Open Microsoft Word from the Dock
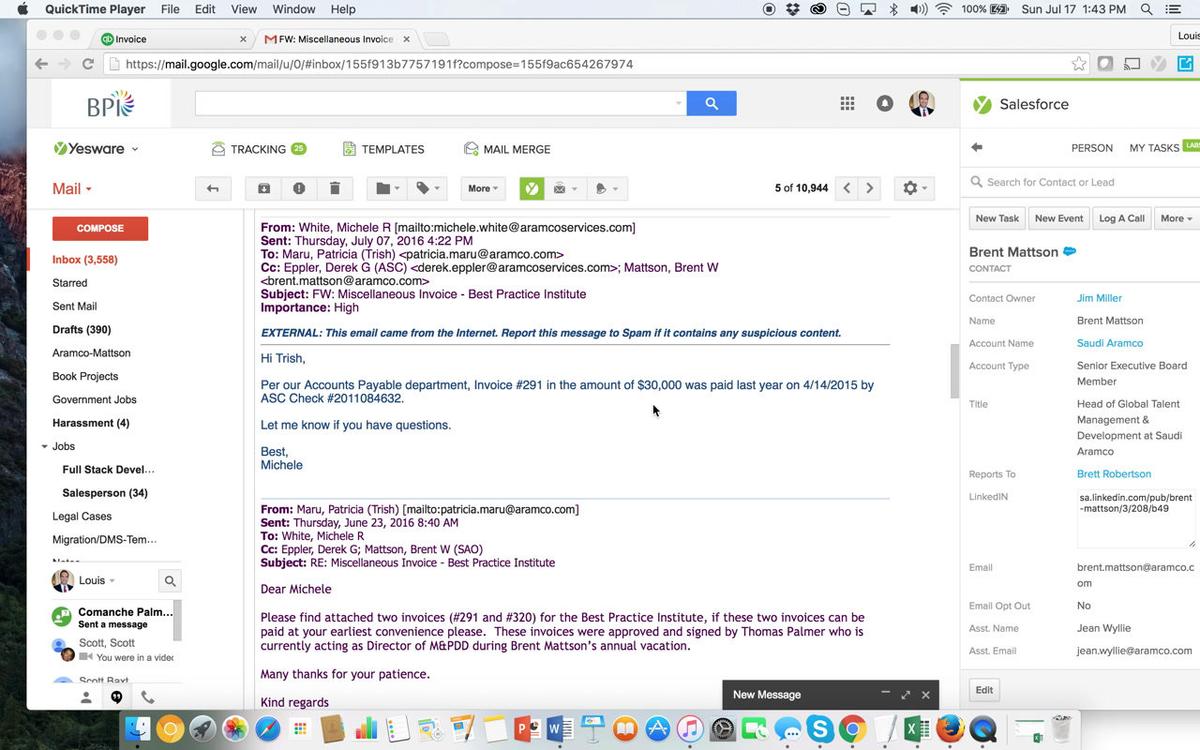This screenshot has height=750, width=1200. coord(559,728)
